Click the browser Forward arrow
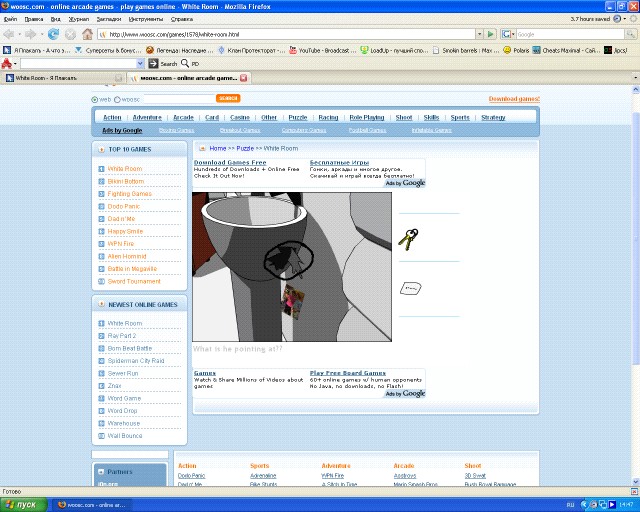Screen dimensions: 640x512 (x=30, y=34)
